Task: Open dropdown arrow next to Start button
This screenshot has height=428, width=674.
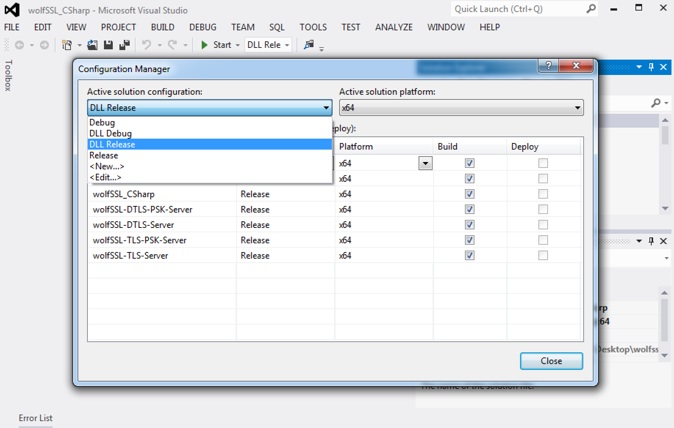Action: tap(237, 45)
